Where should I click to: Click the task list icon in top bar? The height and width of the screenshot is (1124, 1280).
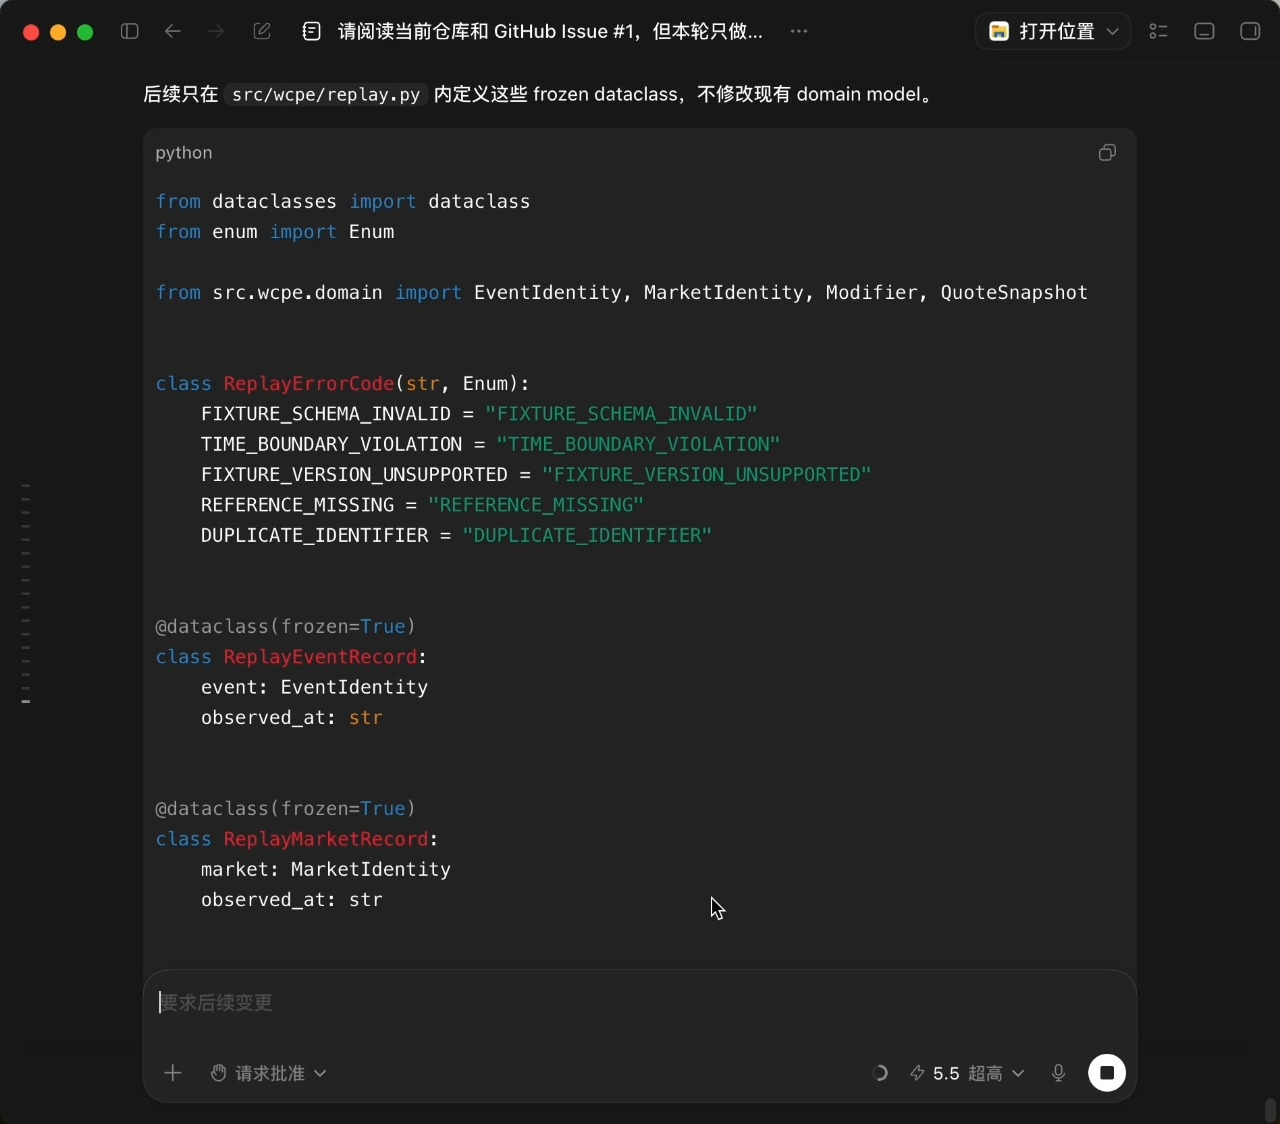pyautogui.click(x=1158, y=31)
